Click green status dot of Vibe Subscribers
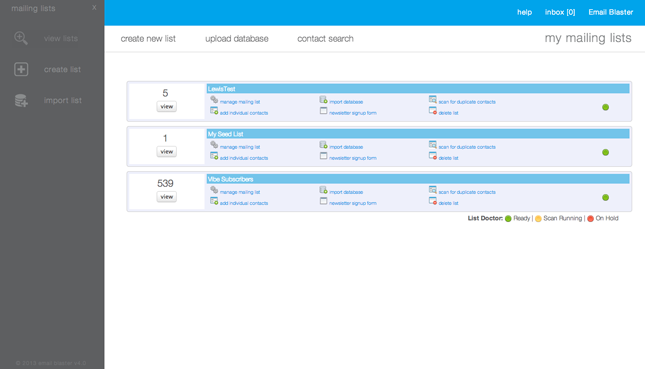645x369 pixels. click(606, 197)
